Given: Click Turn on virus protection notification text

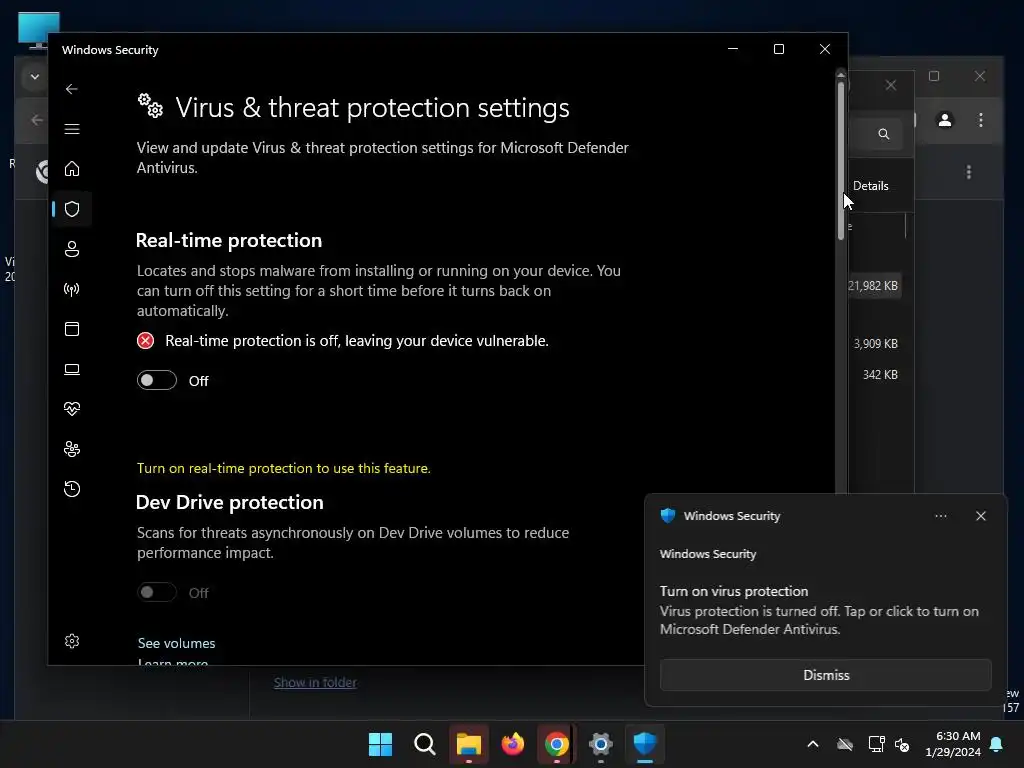Looking at the screenshot, I should pos(733,591).
